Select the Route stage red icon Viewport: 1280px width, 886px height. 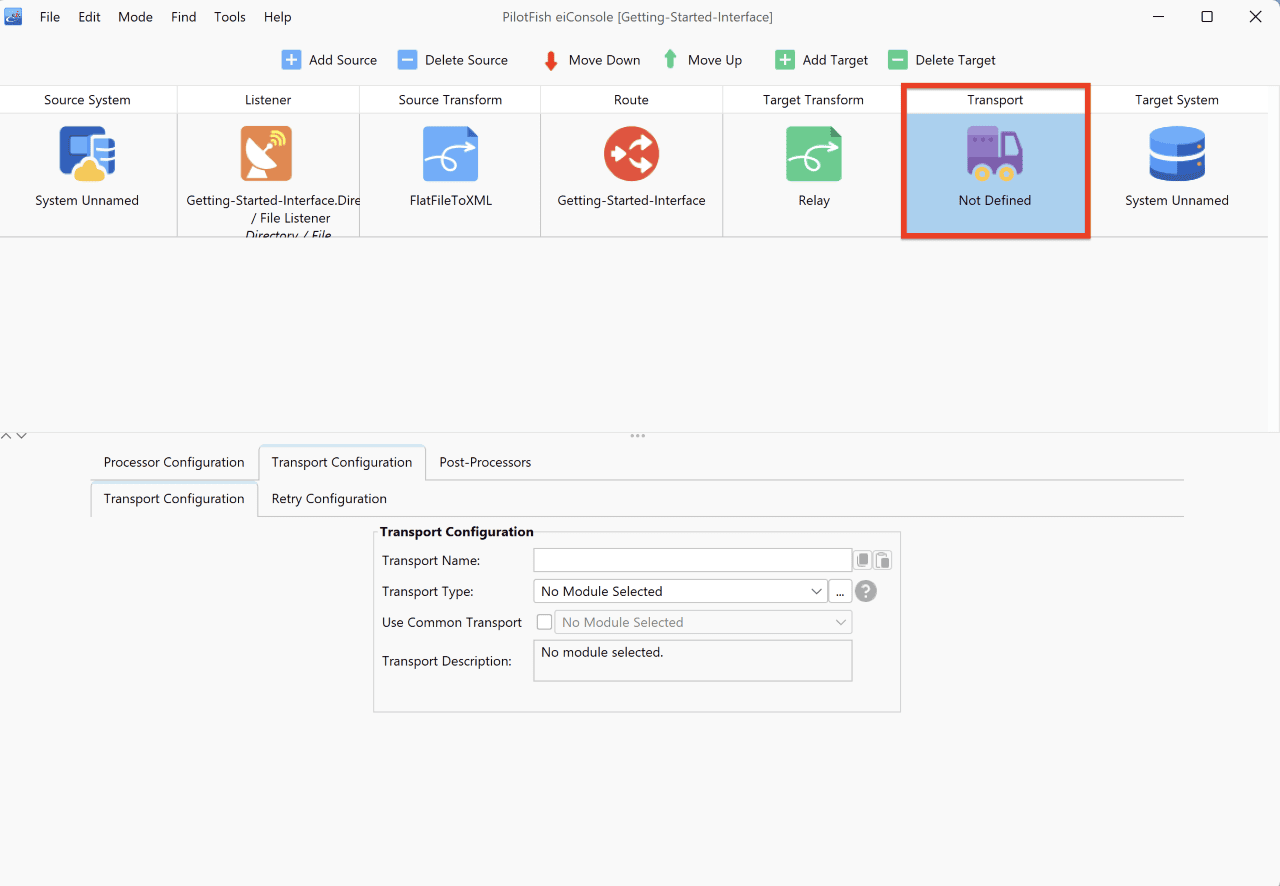pos(631,153)
